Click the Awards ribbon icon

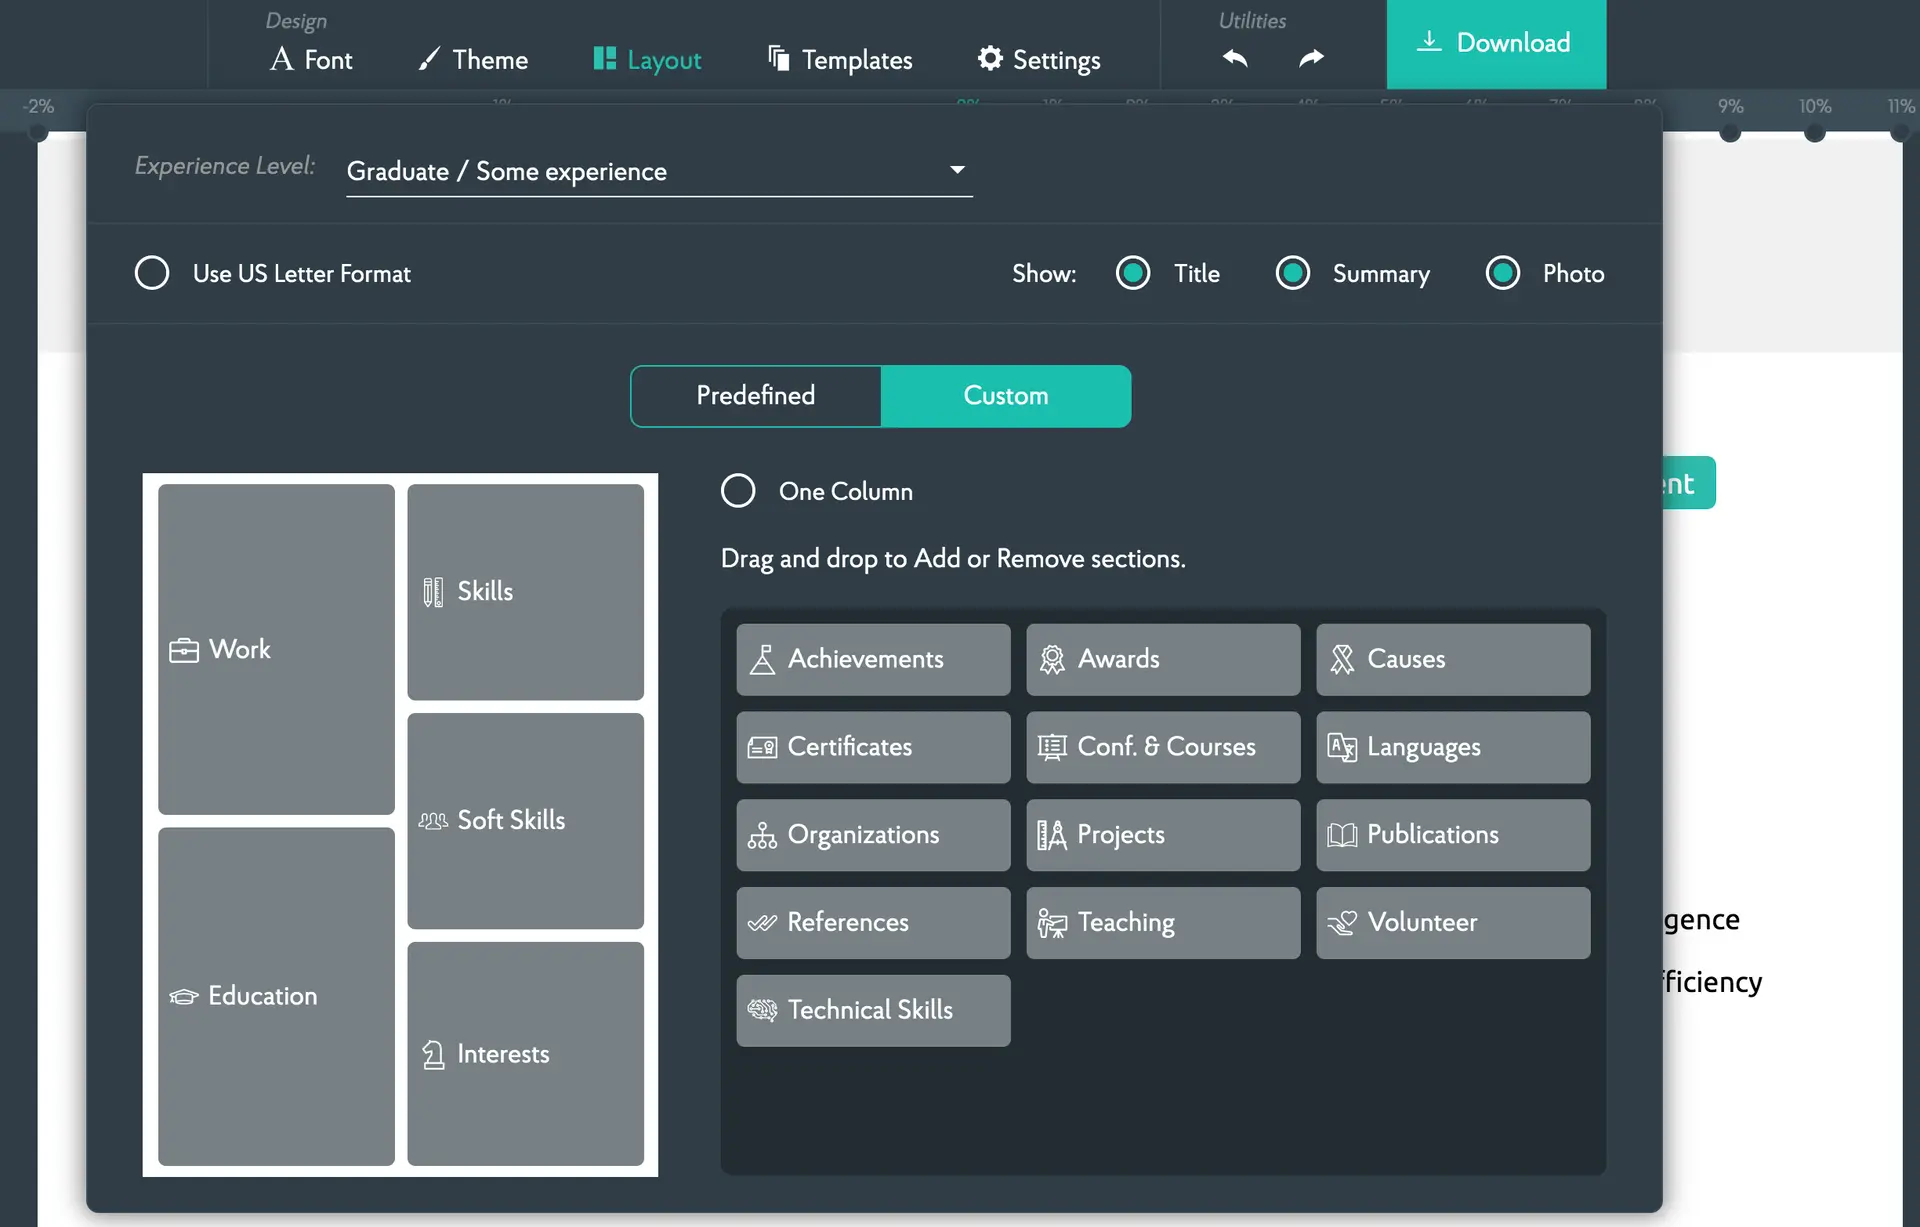click(x=1052, y=660)
